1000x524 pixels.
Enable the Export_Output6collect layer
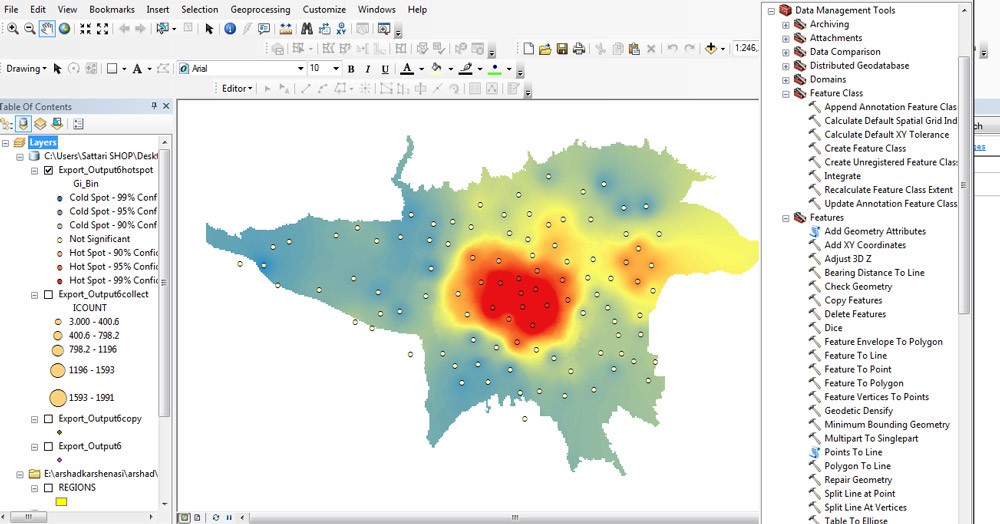49,295
